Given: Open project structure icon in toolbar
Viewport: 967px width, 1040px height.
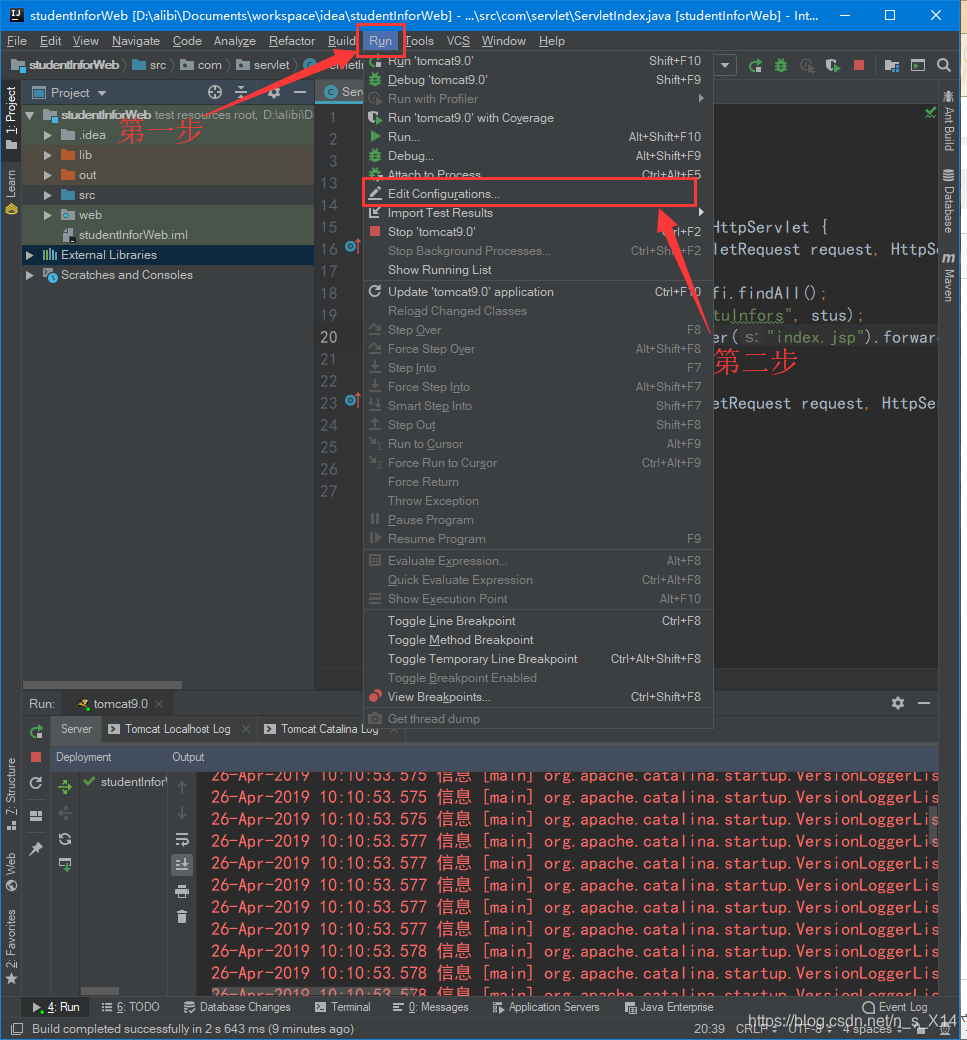Looking at the screenshot, I should (892, 66).
